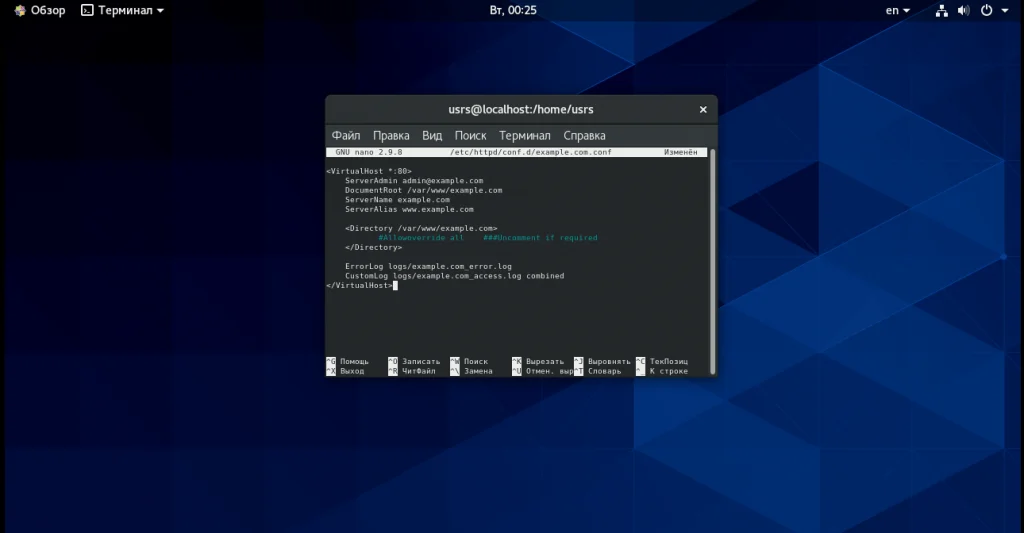
Task: Click the DocumentRoot /var/www/example.com line
Action: point(423,190)
